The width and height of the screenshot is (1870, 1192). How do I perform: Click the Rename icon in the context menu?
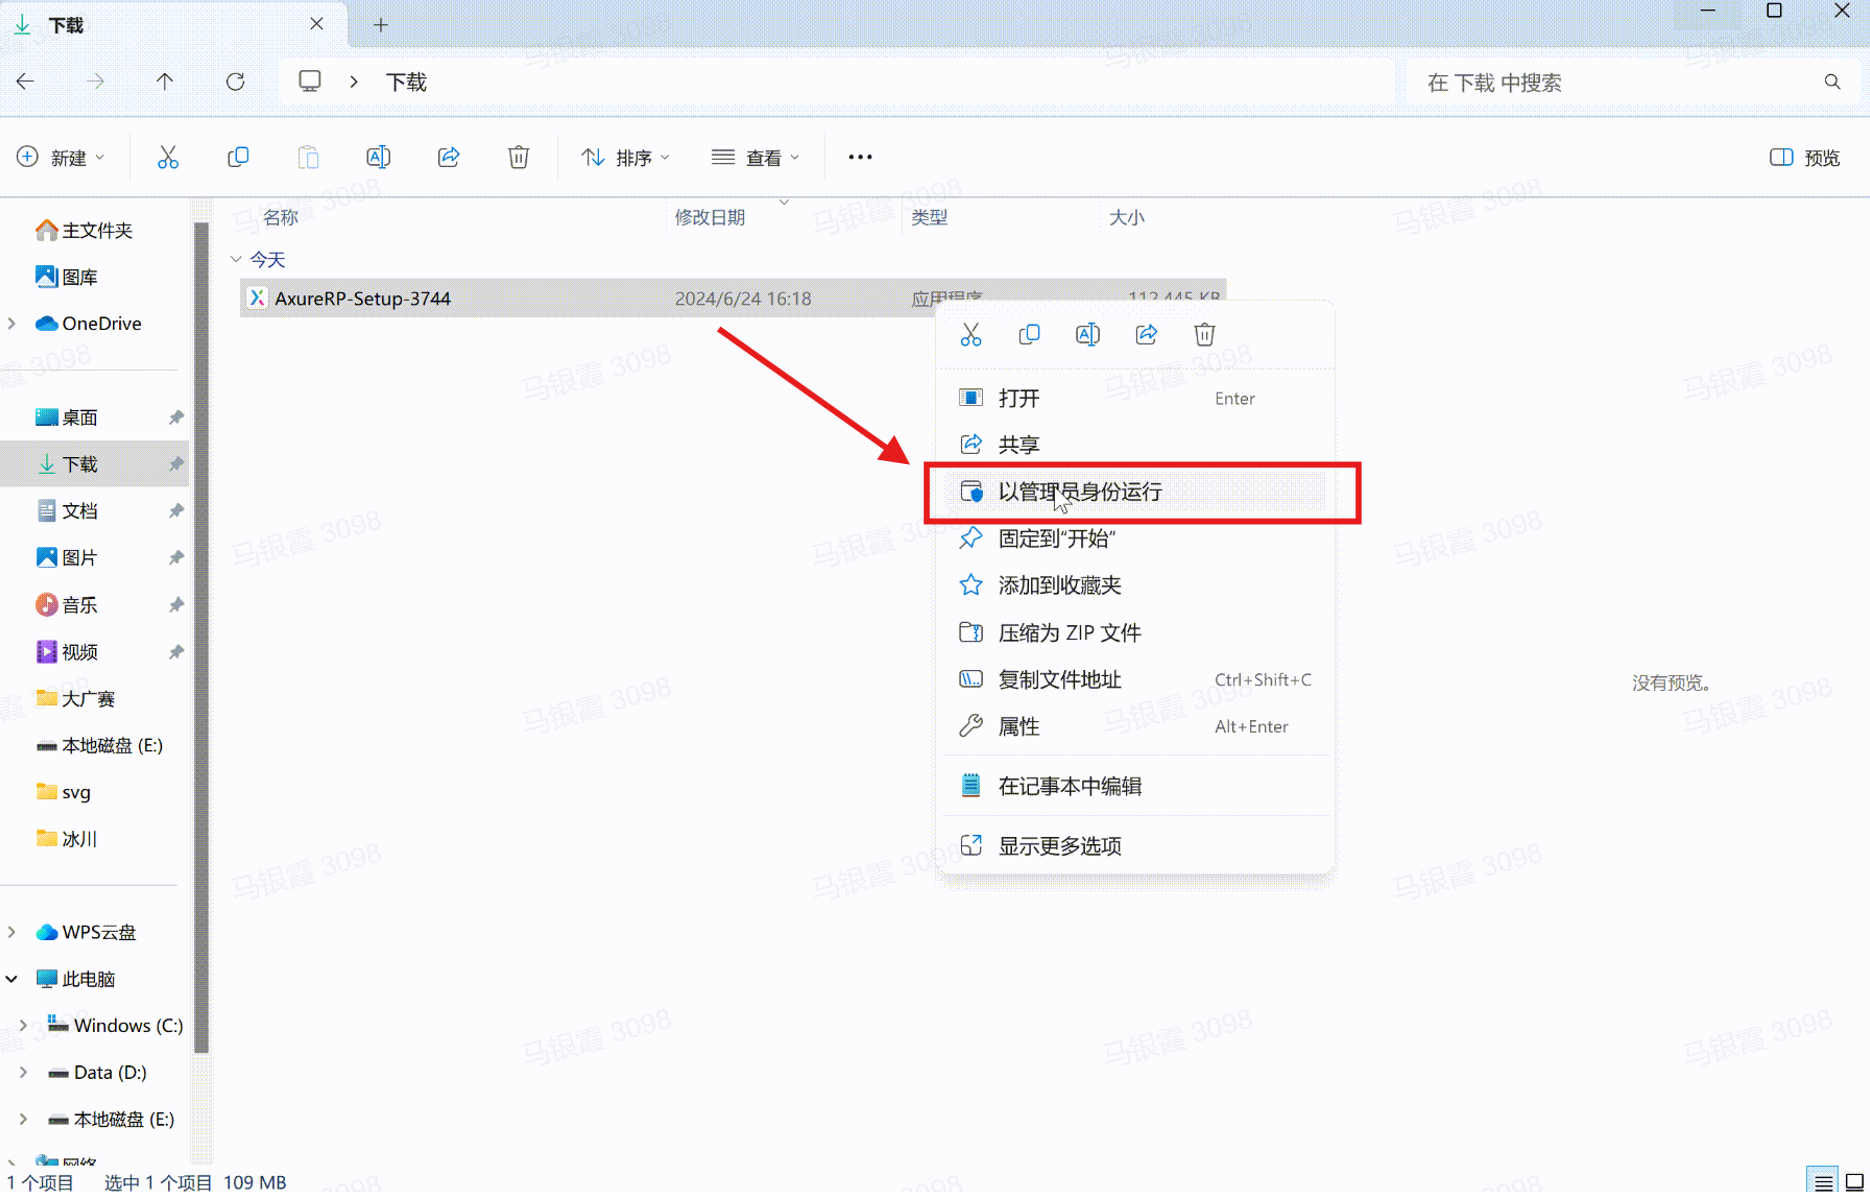coord(1088,335)
